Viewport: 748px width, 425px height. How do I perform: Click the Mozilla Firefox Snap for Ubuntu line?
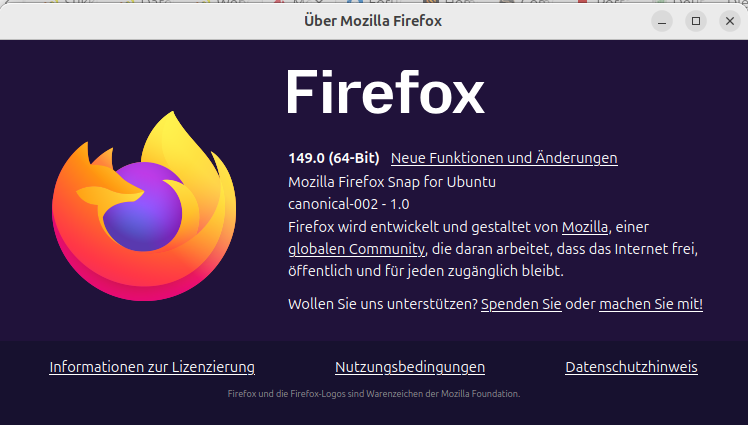392,182
